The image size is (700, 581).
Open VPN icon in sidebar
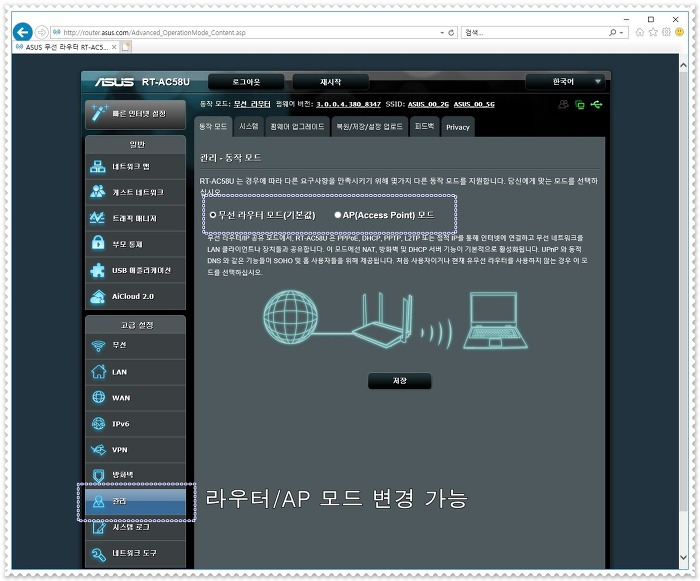(98, 450)
